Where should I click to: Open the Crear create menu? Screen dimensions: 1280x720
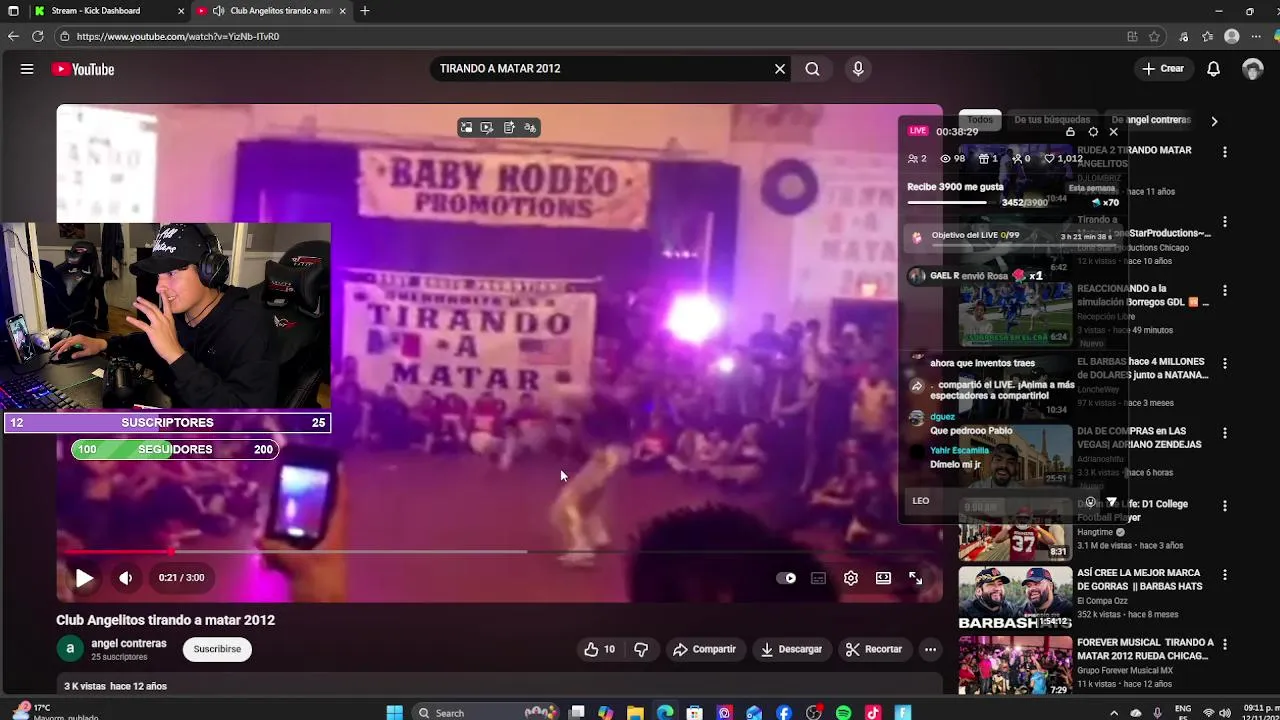[x=1164, y=69]
